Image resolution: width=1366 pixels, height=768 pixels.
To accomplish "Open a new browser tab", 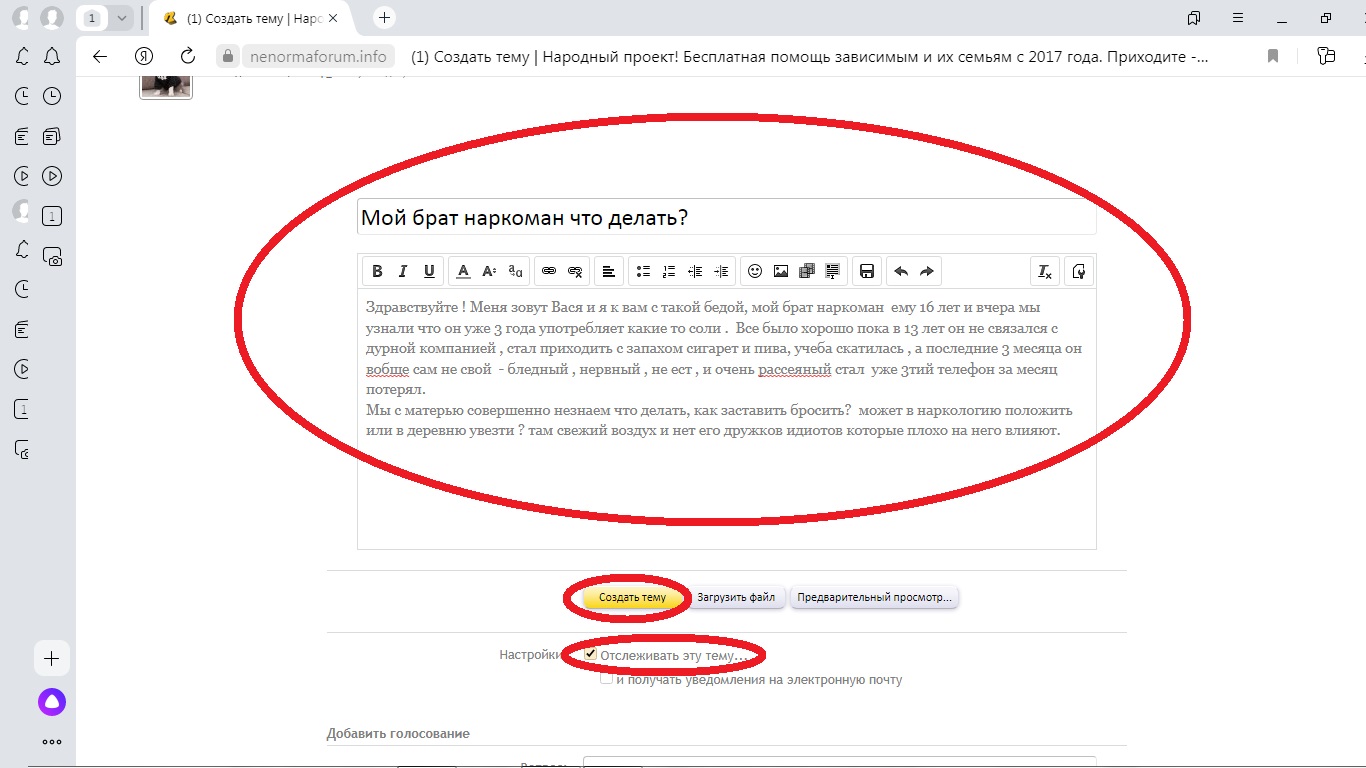I will coord(384,18).
